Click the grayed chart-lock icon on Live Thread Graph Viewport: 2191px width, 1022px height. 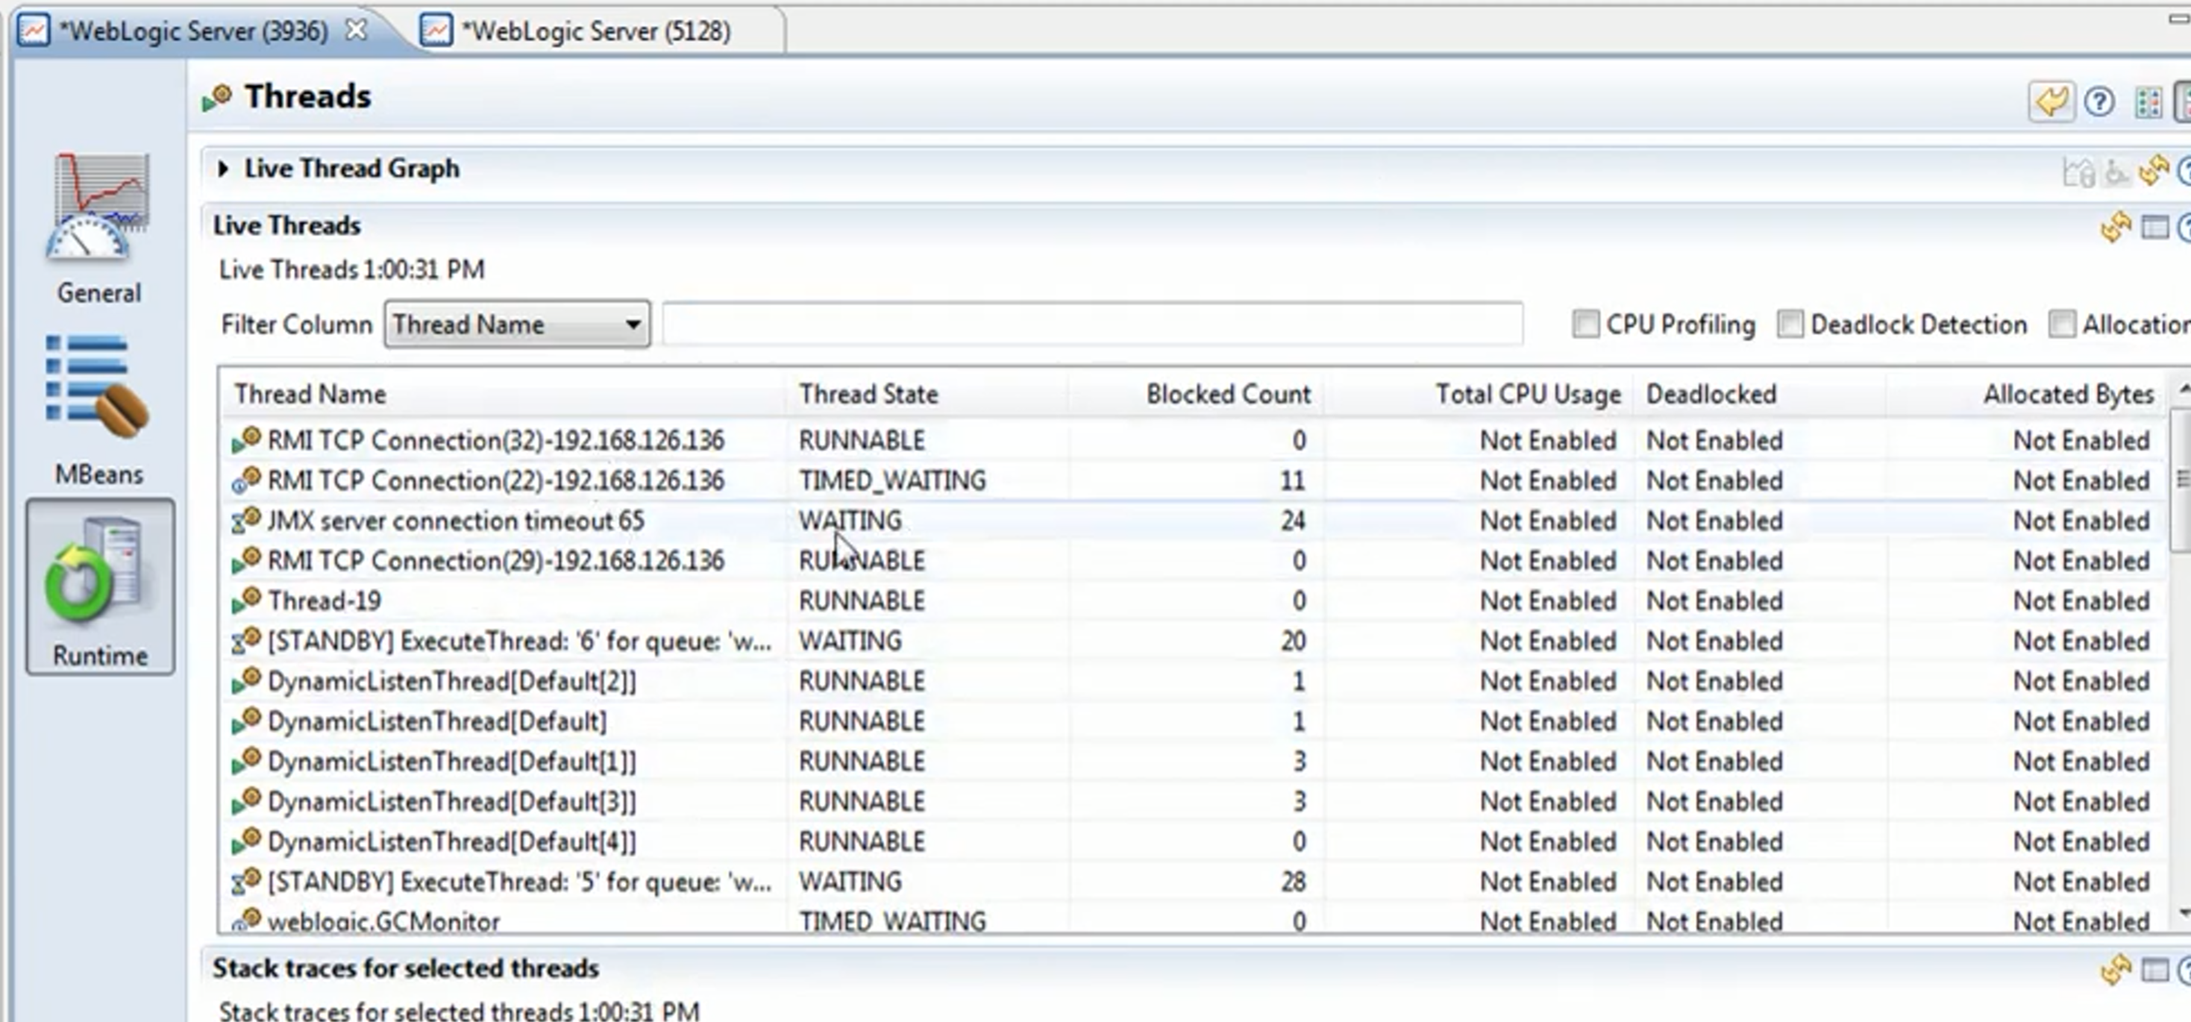[2079, 171]
